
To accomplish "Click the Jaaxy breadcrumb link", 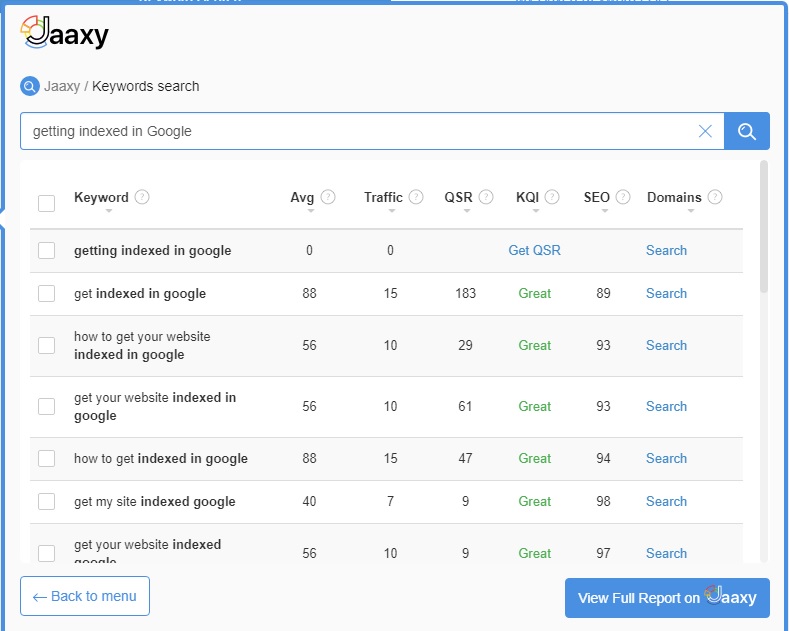I will click(x=62, y=86).
